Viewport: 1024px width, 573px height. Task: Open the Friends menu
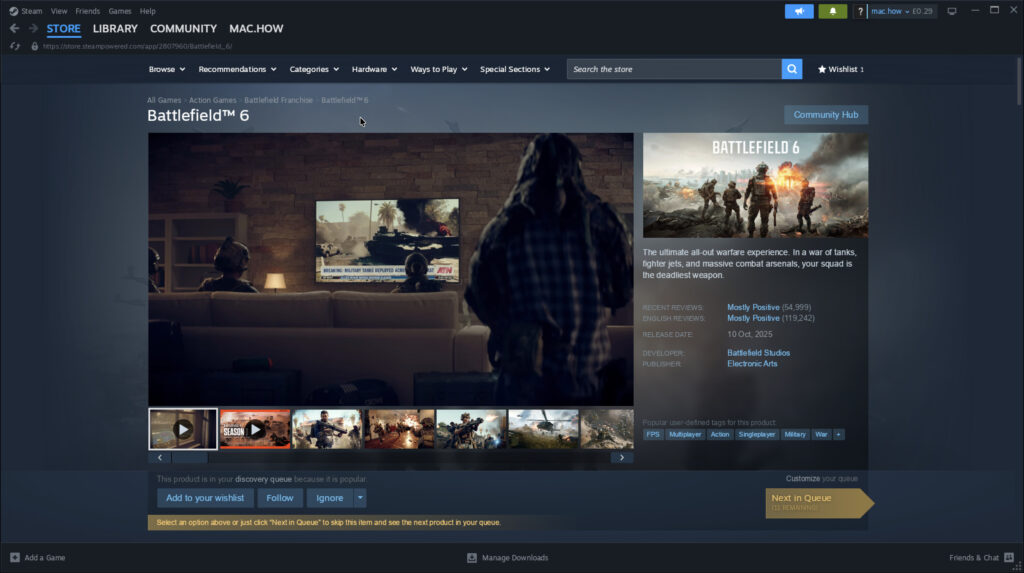pos(88,11)
